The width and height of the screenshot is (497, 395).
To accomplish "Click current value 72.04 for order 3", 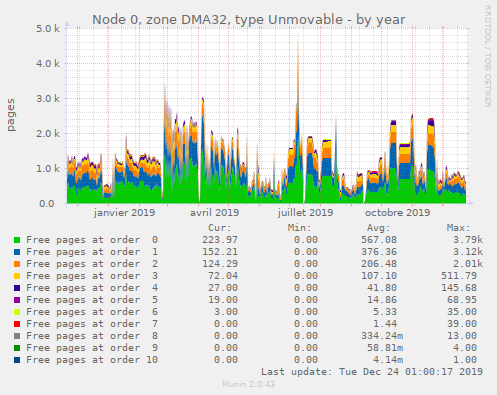I will coord(223,276).
